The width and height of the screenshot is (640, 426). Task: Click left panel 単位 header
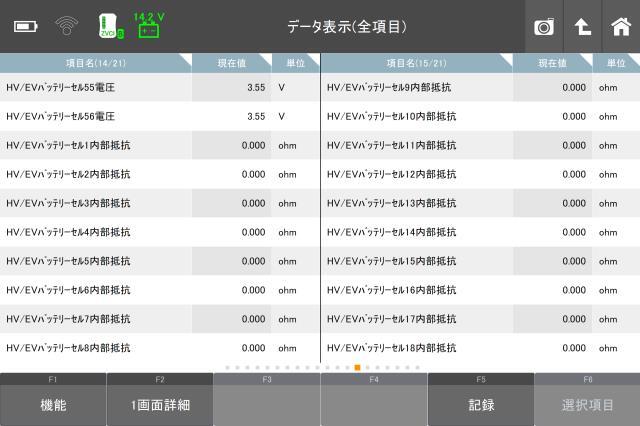click(296, 63)
